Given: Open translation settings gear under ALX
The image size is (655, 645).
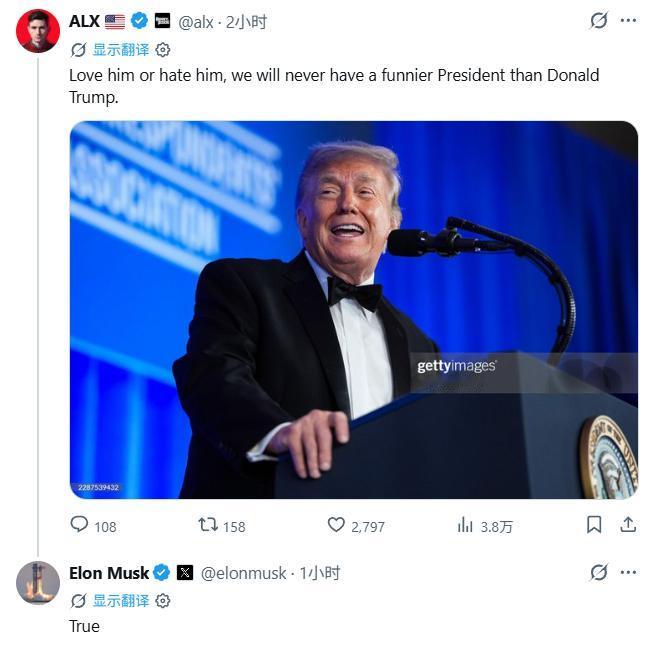Looking at the screenshot, I should click(162, 50).
